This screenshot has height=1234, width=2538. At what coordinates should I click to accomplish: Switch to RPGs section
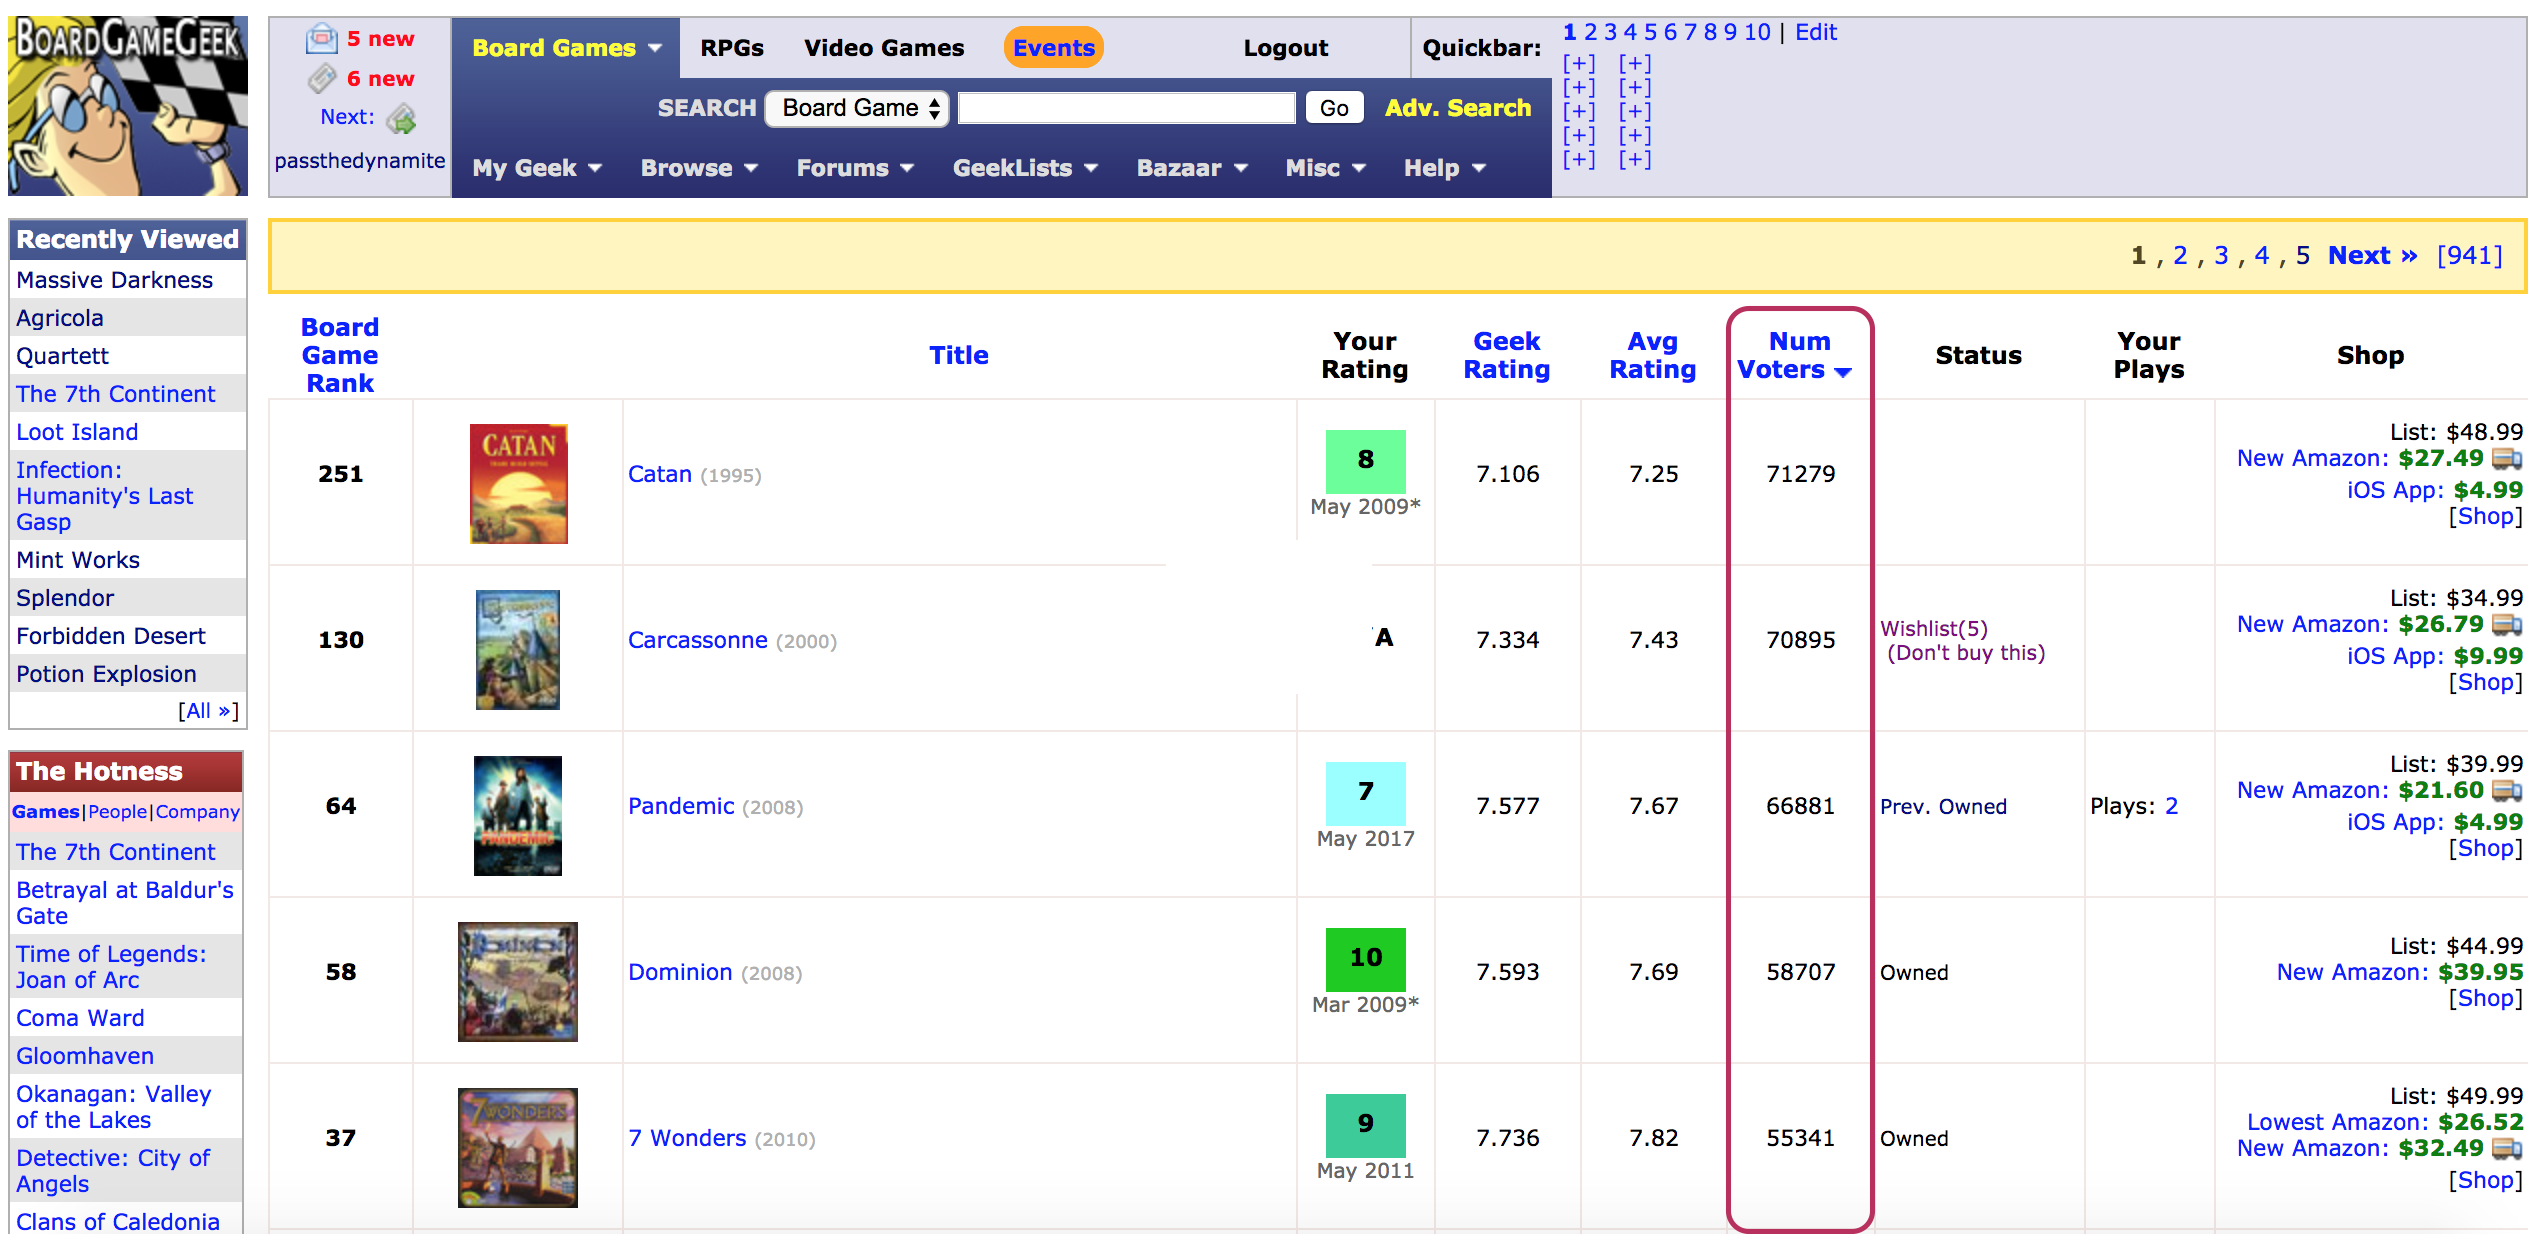coord(732,48)
